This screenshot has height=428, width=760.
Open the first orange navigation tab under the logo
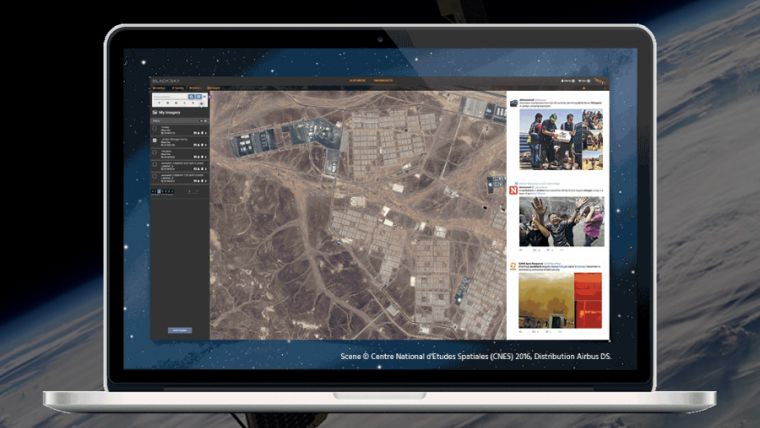click(159, 88)
